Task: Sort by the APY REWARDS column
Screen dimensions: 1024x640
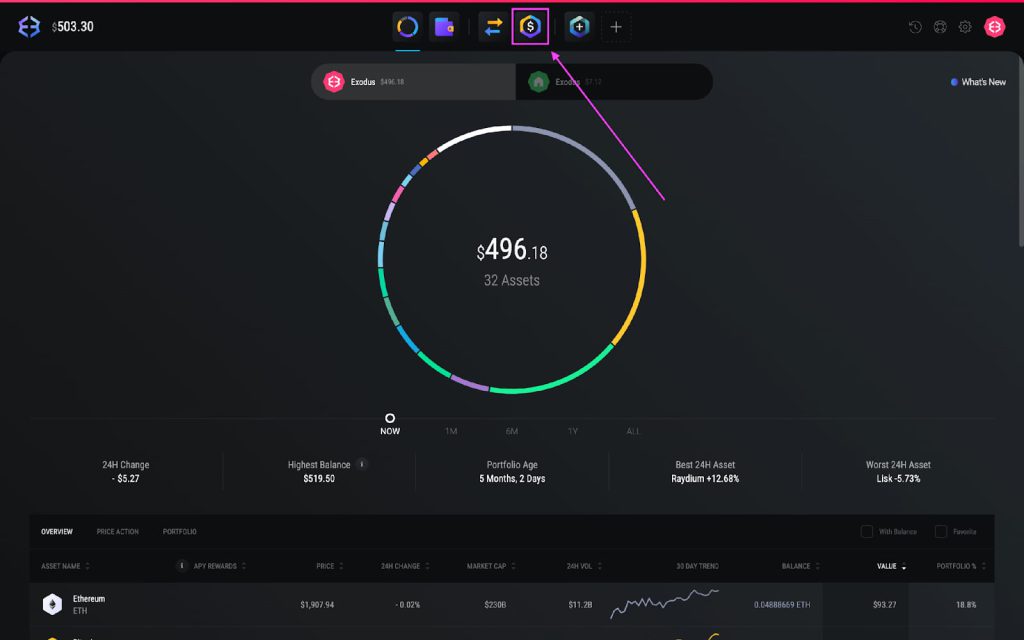Action: click(x=219, y=566)
